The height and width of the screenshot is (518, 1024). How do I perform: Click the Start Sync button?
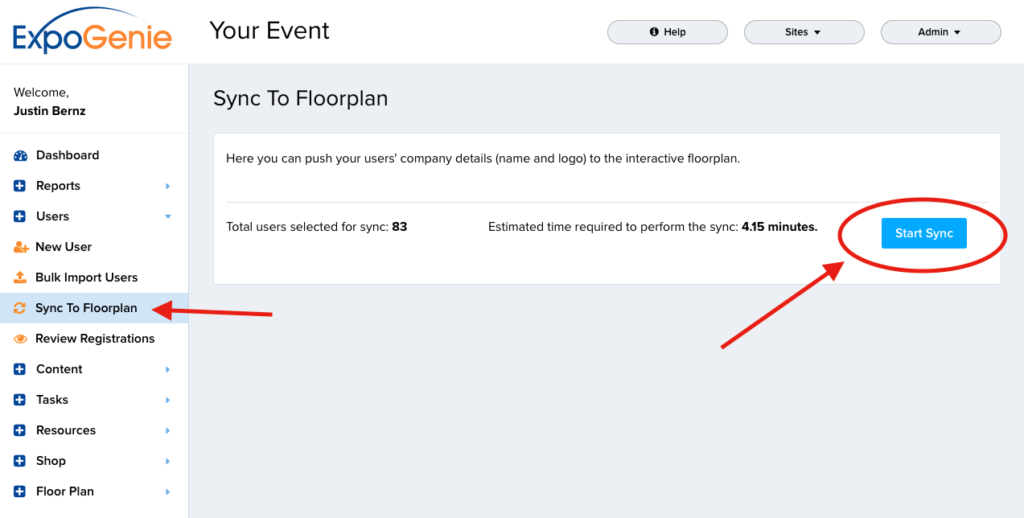coord(923,233)
